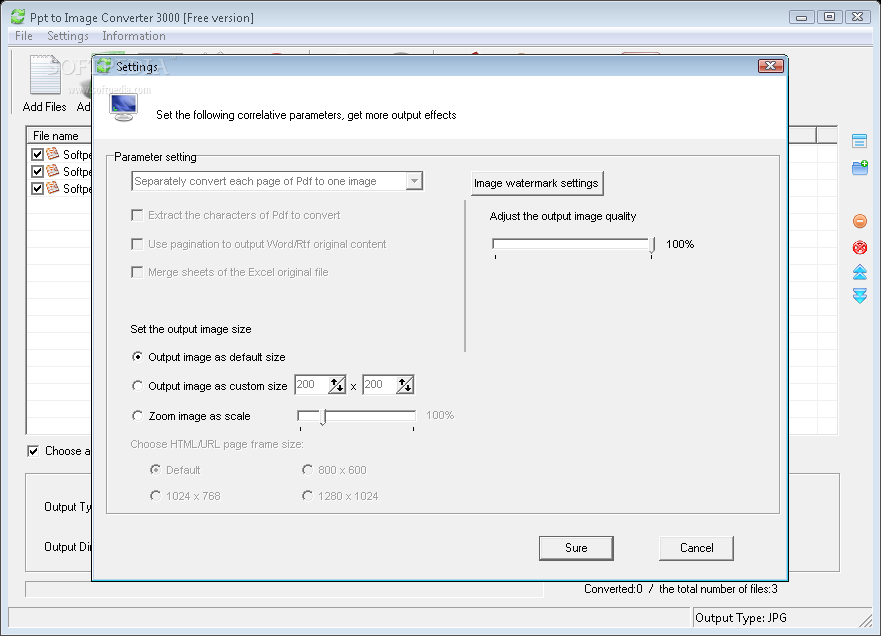Click the red clear all files icon

coord(860,247)
